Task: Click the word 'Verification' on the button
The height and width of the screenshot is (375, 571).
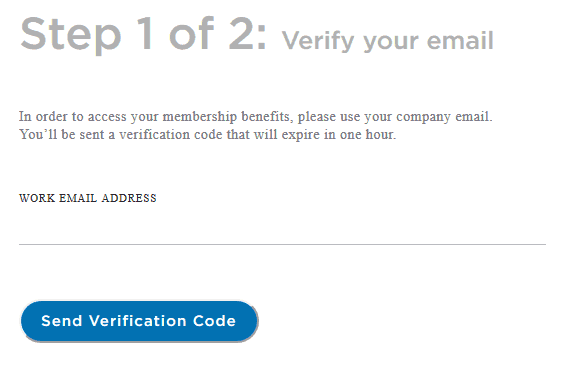Action: (138, 321)
